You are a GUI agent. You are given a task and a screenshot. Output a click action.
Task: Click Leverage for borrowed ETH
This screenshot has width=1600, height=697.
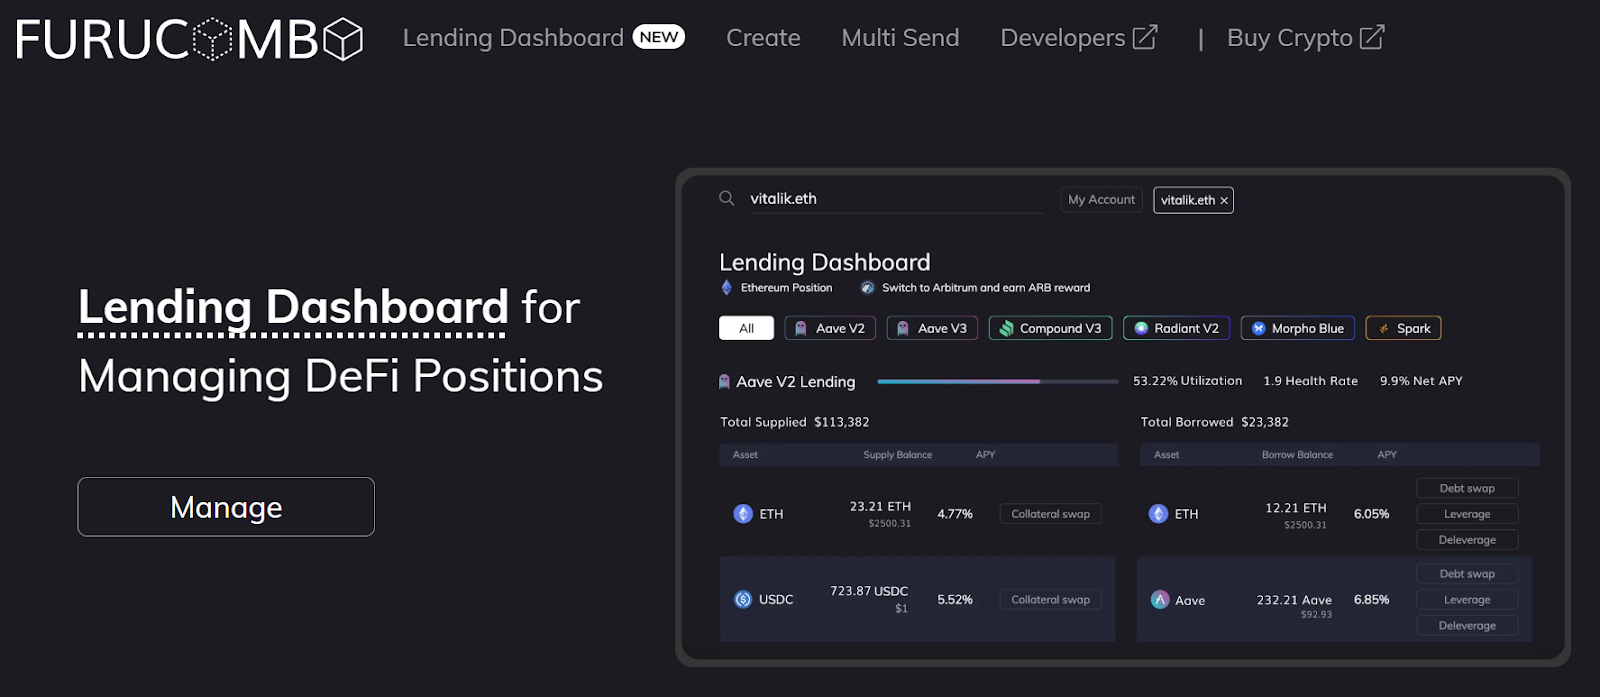1467,514
